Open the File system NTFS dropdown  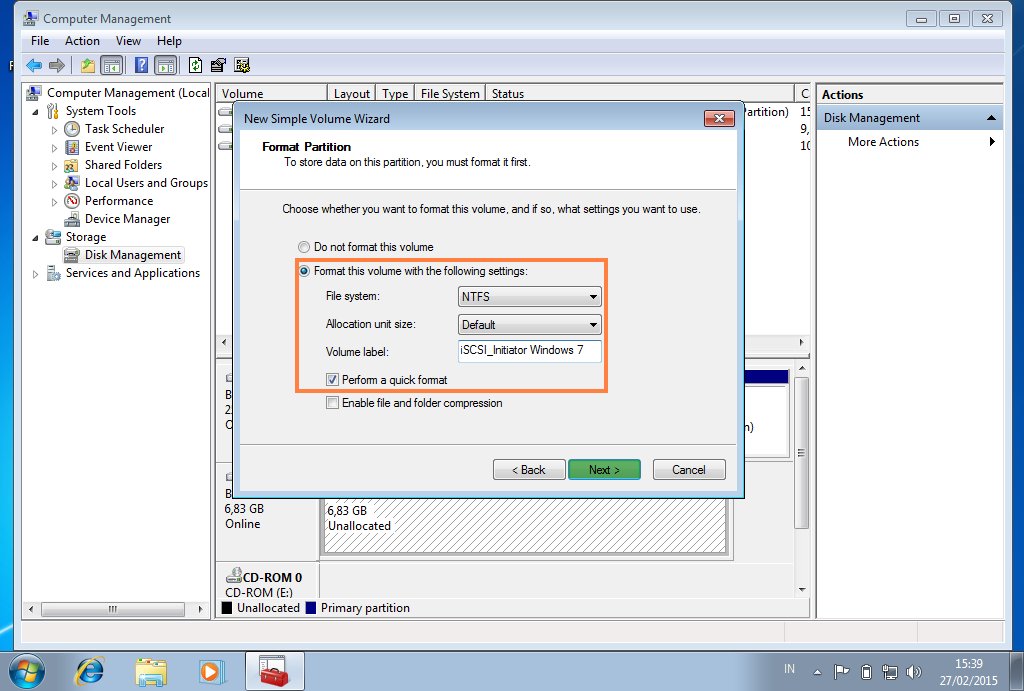tap(530, 297)
